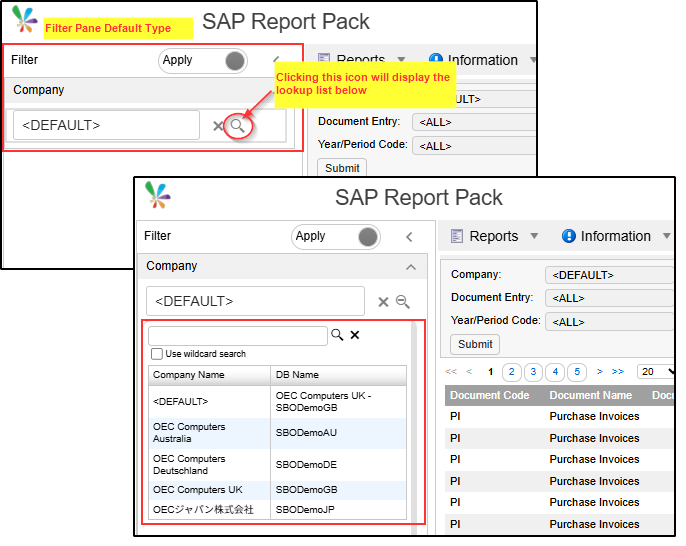Toggle the Apply switch in front window
Image resolution: width=686 pixels, height=546 pixels.
[x=336, y=237]
